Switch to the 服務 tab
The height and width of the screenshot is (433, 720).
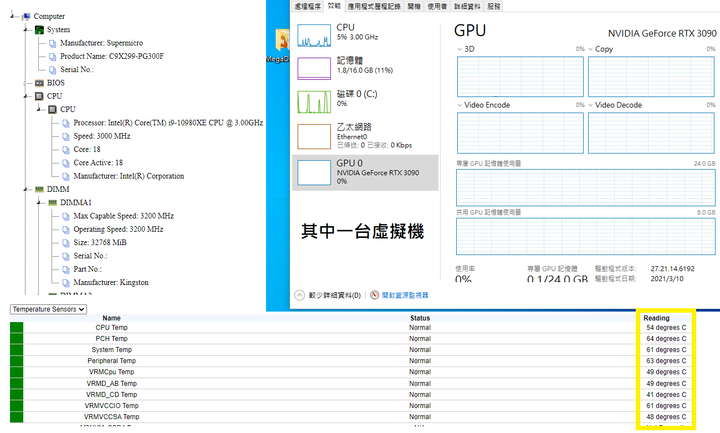(494, 6)
